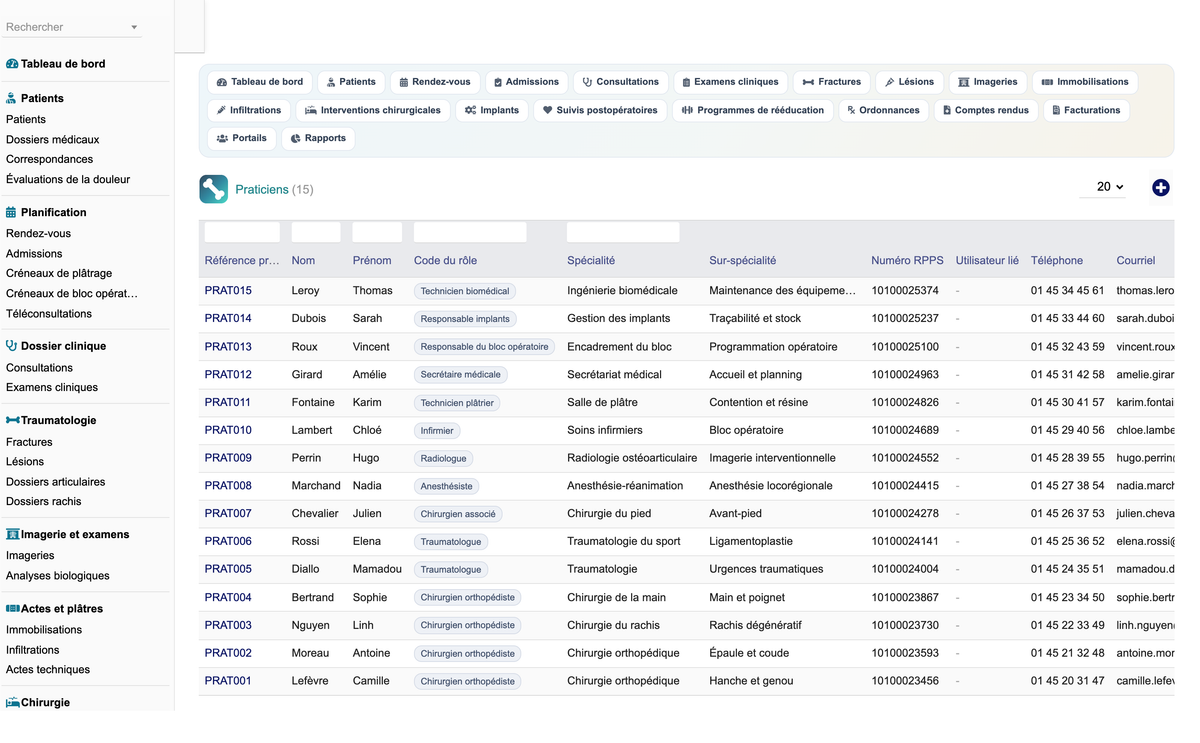Viewport: 1200px width, 743px height.
Task: Click the Radiologue role badge
Action: point(443,458)
